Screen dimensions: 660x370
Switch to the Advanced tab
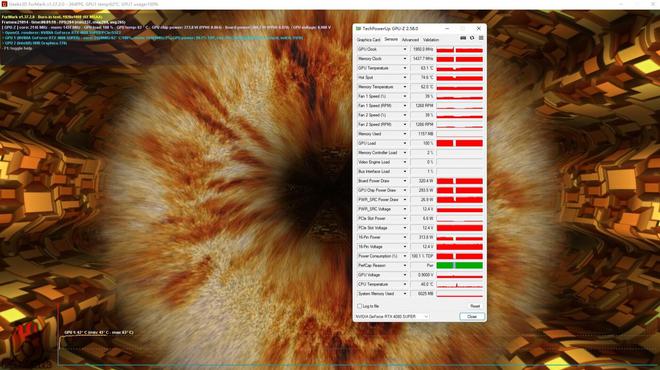(x=410, y=40)
